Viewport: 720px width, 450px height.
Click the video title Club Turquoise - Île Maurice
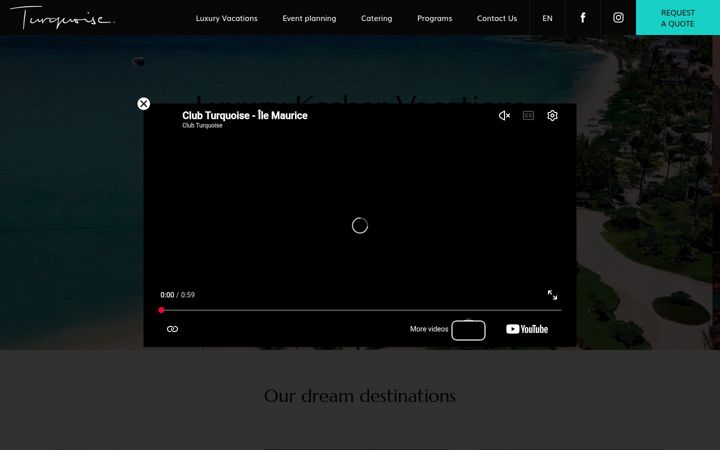pos(245,116)
